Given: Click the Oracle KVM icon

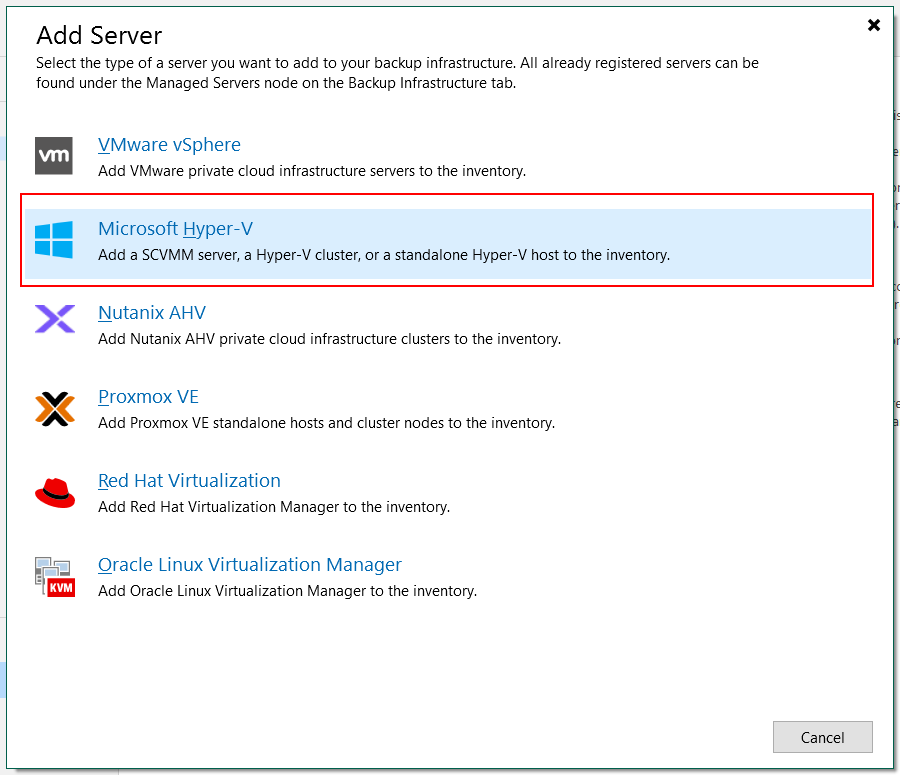Looking at the screenshot, I should pos(55,576).
